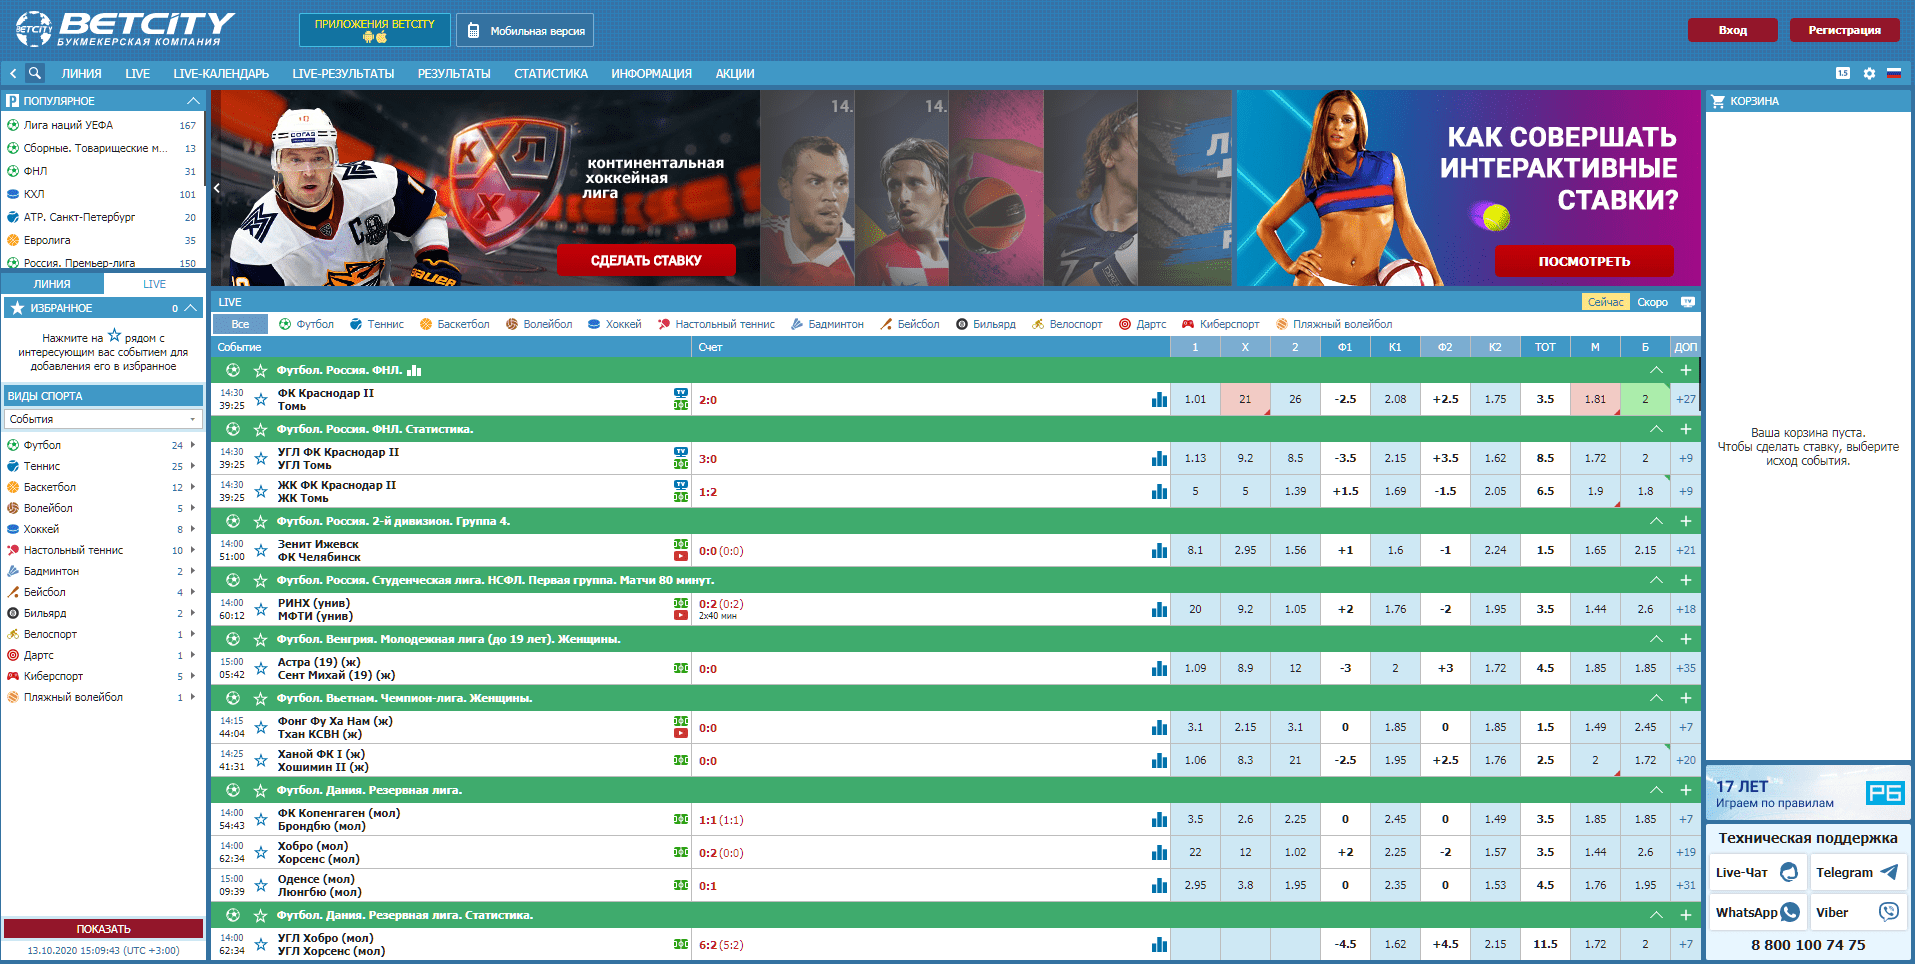This screenshot has height=964, width=1915.
Task: Click ПОСМОТРЕТЬ on interactive bets banner
Action: tap(1584, 261)
